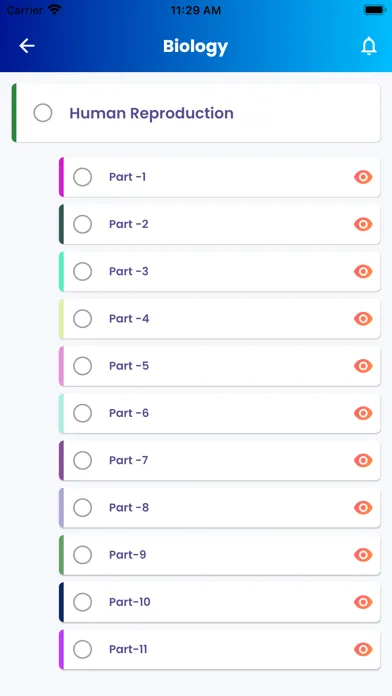This screenshot has width=392, height=696.
Task: View Part-11 via eye icon
Action: 363,649
